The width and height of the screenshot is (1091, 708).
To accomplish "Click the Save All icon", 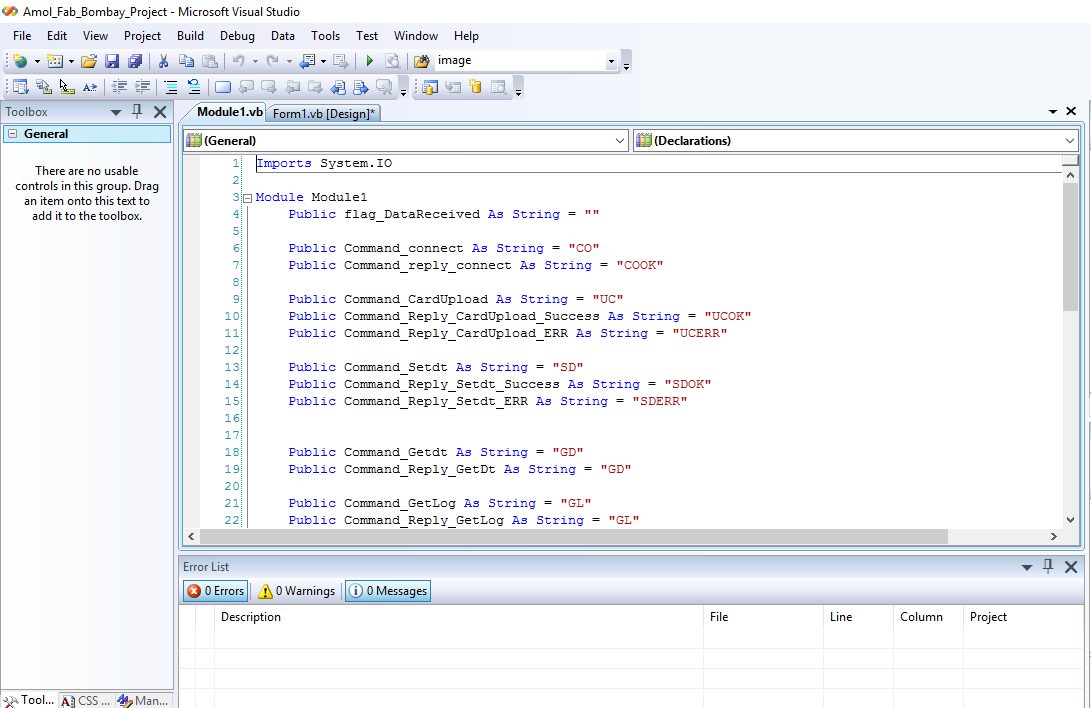I will click(x=134, y=61).
